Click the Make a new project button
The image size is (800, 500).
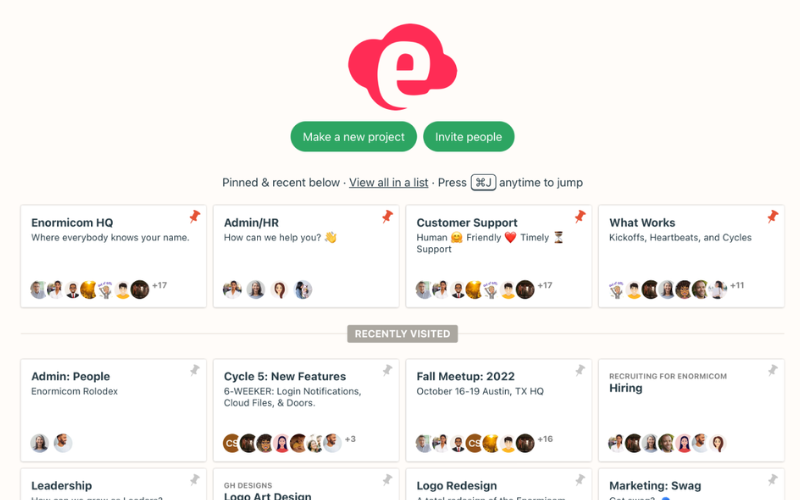tap(354, 137)
